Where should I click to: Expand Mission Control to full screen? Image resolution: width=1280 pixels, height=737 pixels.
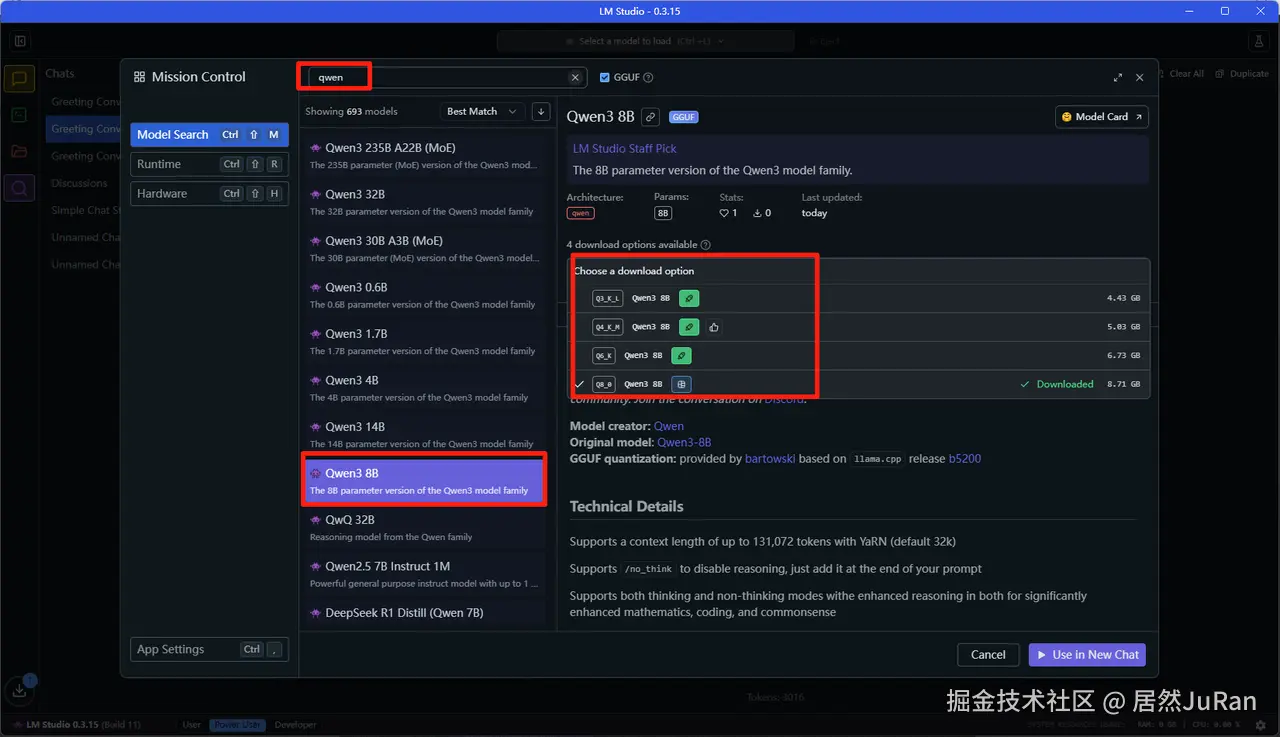point(1118,77)
